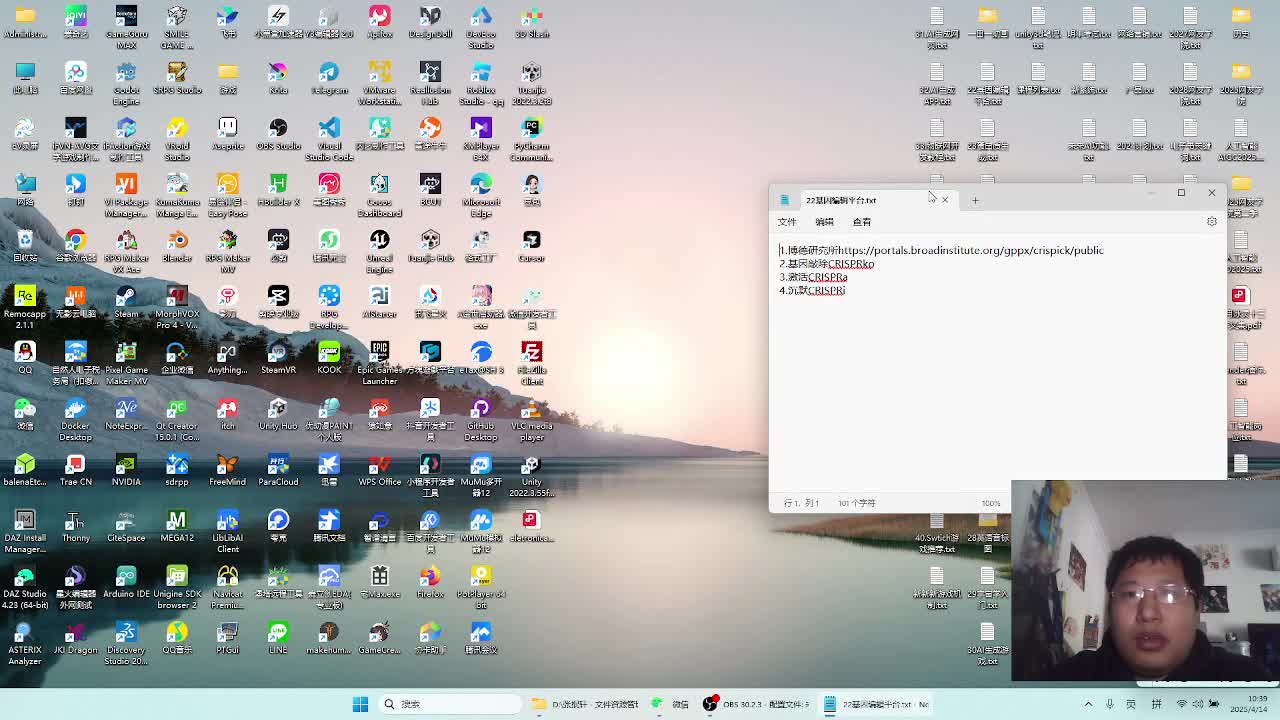The image size is (1280, 720).
Task: Open the Godot Engine desktop icon
Action: 126,82
